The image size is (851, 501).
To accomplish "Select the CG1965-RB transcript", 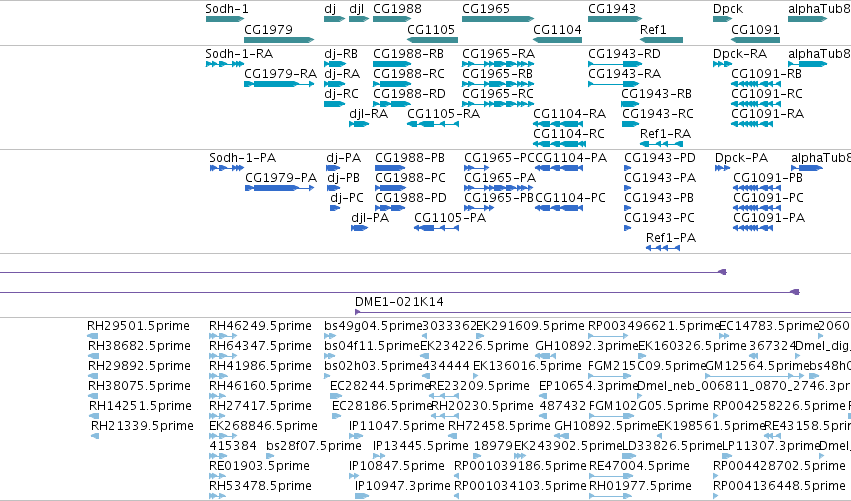I will click(x=498, y=84).
